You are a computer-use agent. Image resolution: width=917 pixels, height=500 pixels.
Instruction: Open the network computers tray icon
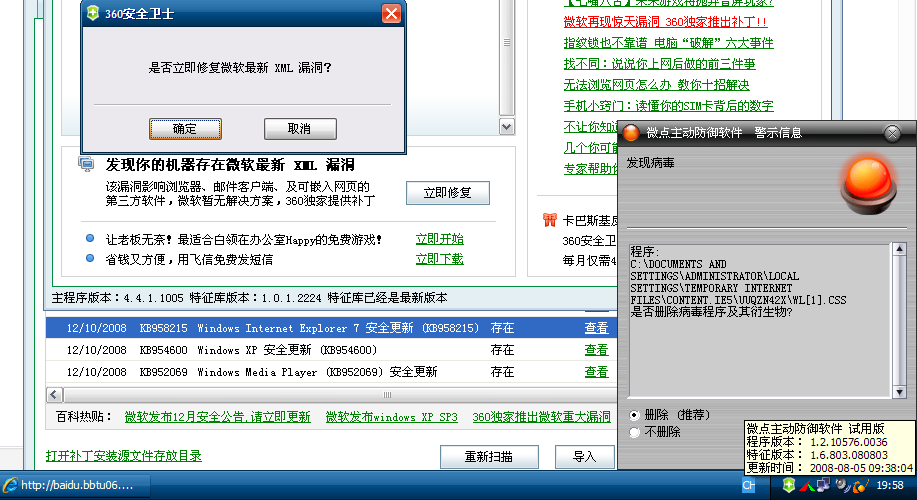(822, 485)
